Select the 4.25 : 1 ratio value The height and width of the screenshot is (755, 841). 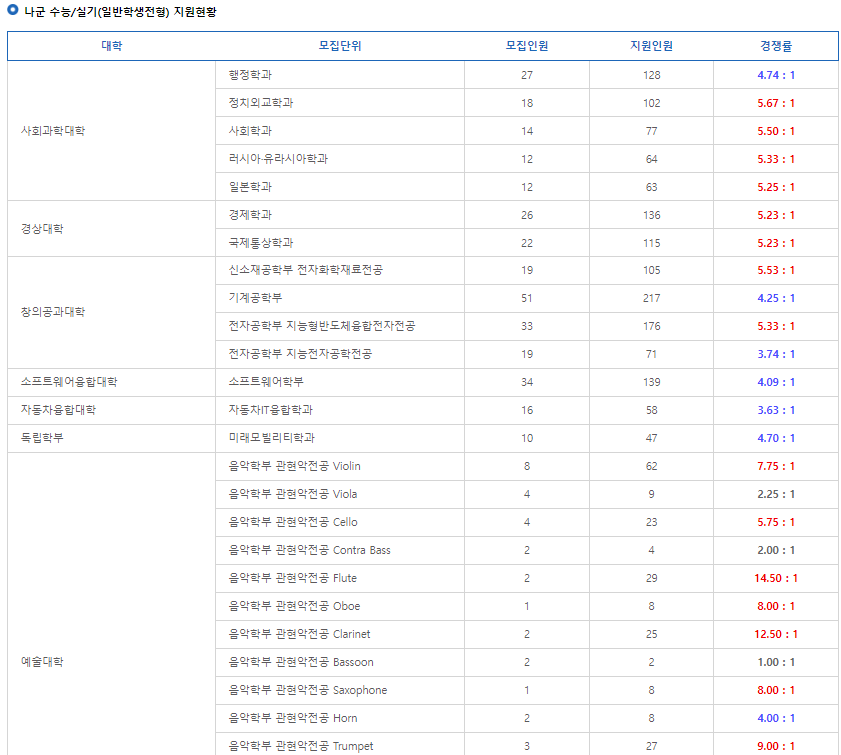click(776, 298)
